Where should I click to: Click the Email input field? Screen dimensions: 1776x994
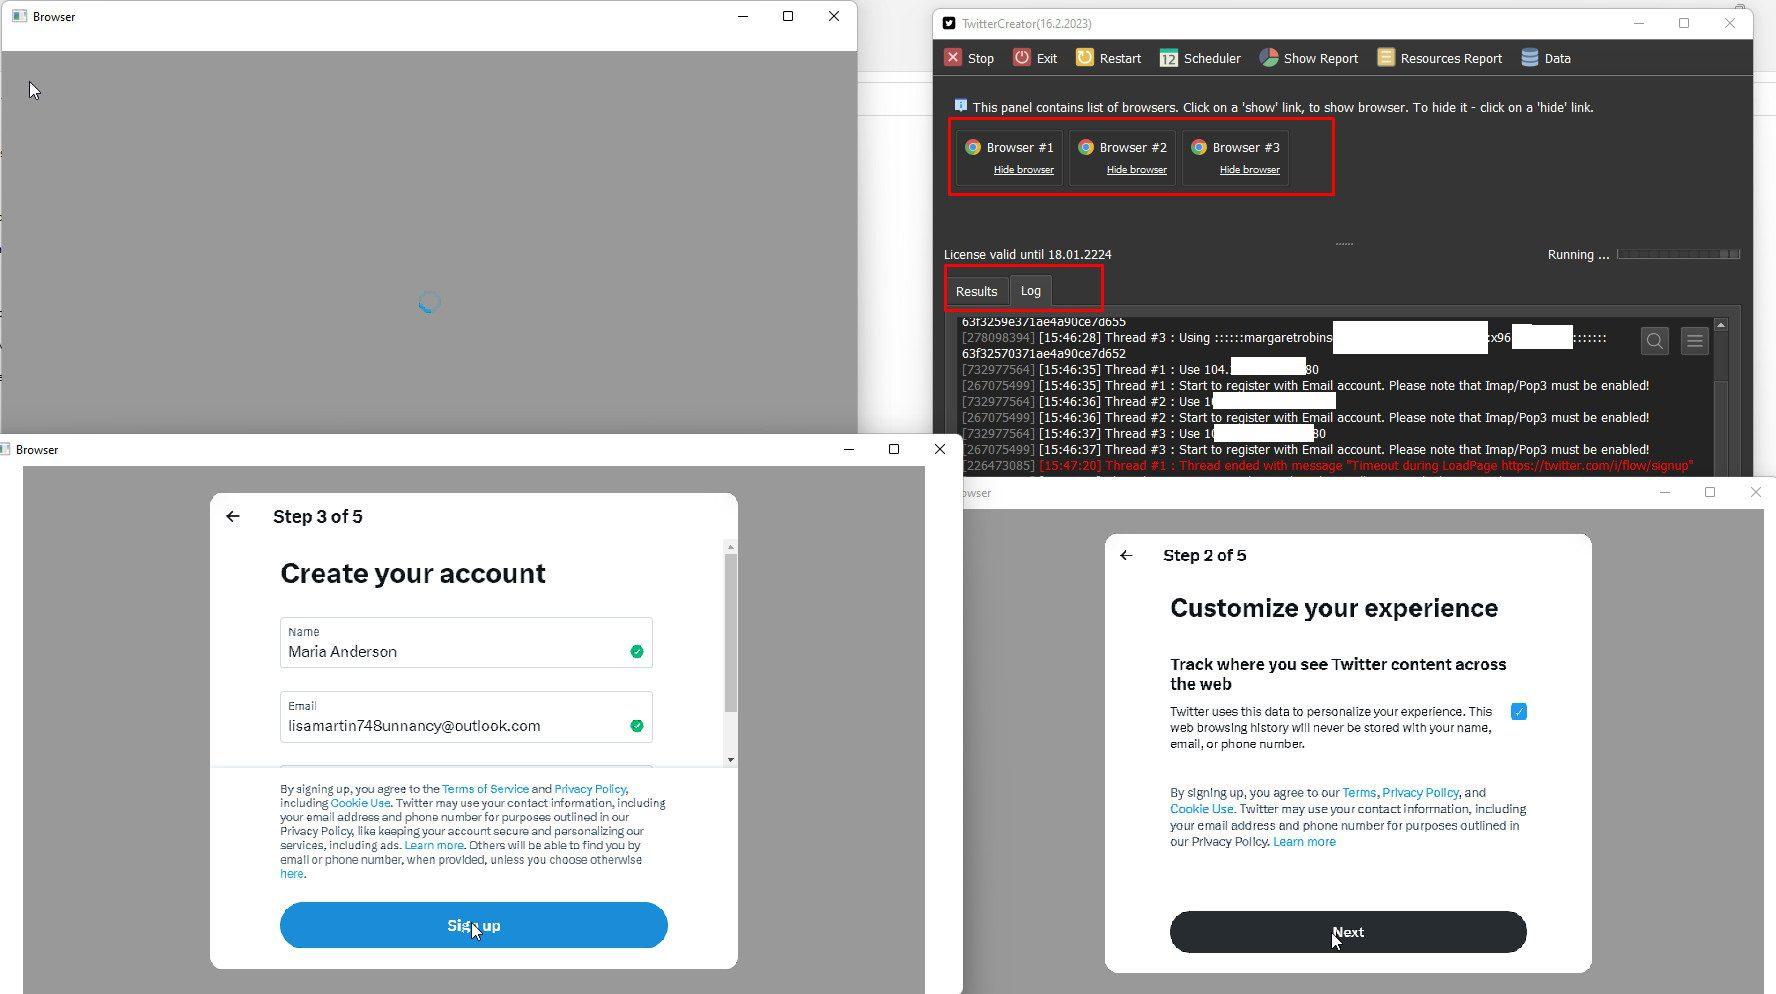coord(466,717)
